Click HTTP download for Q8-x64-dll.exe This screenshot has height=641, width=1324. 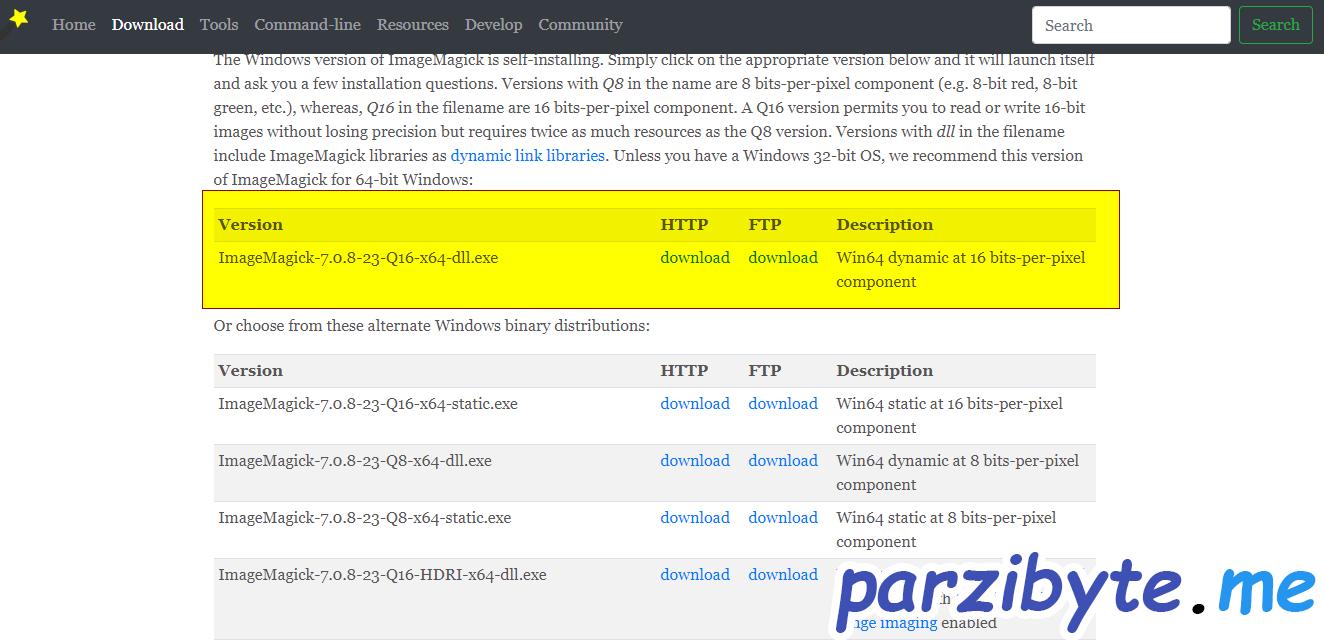coord(695,461)
